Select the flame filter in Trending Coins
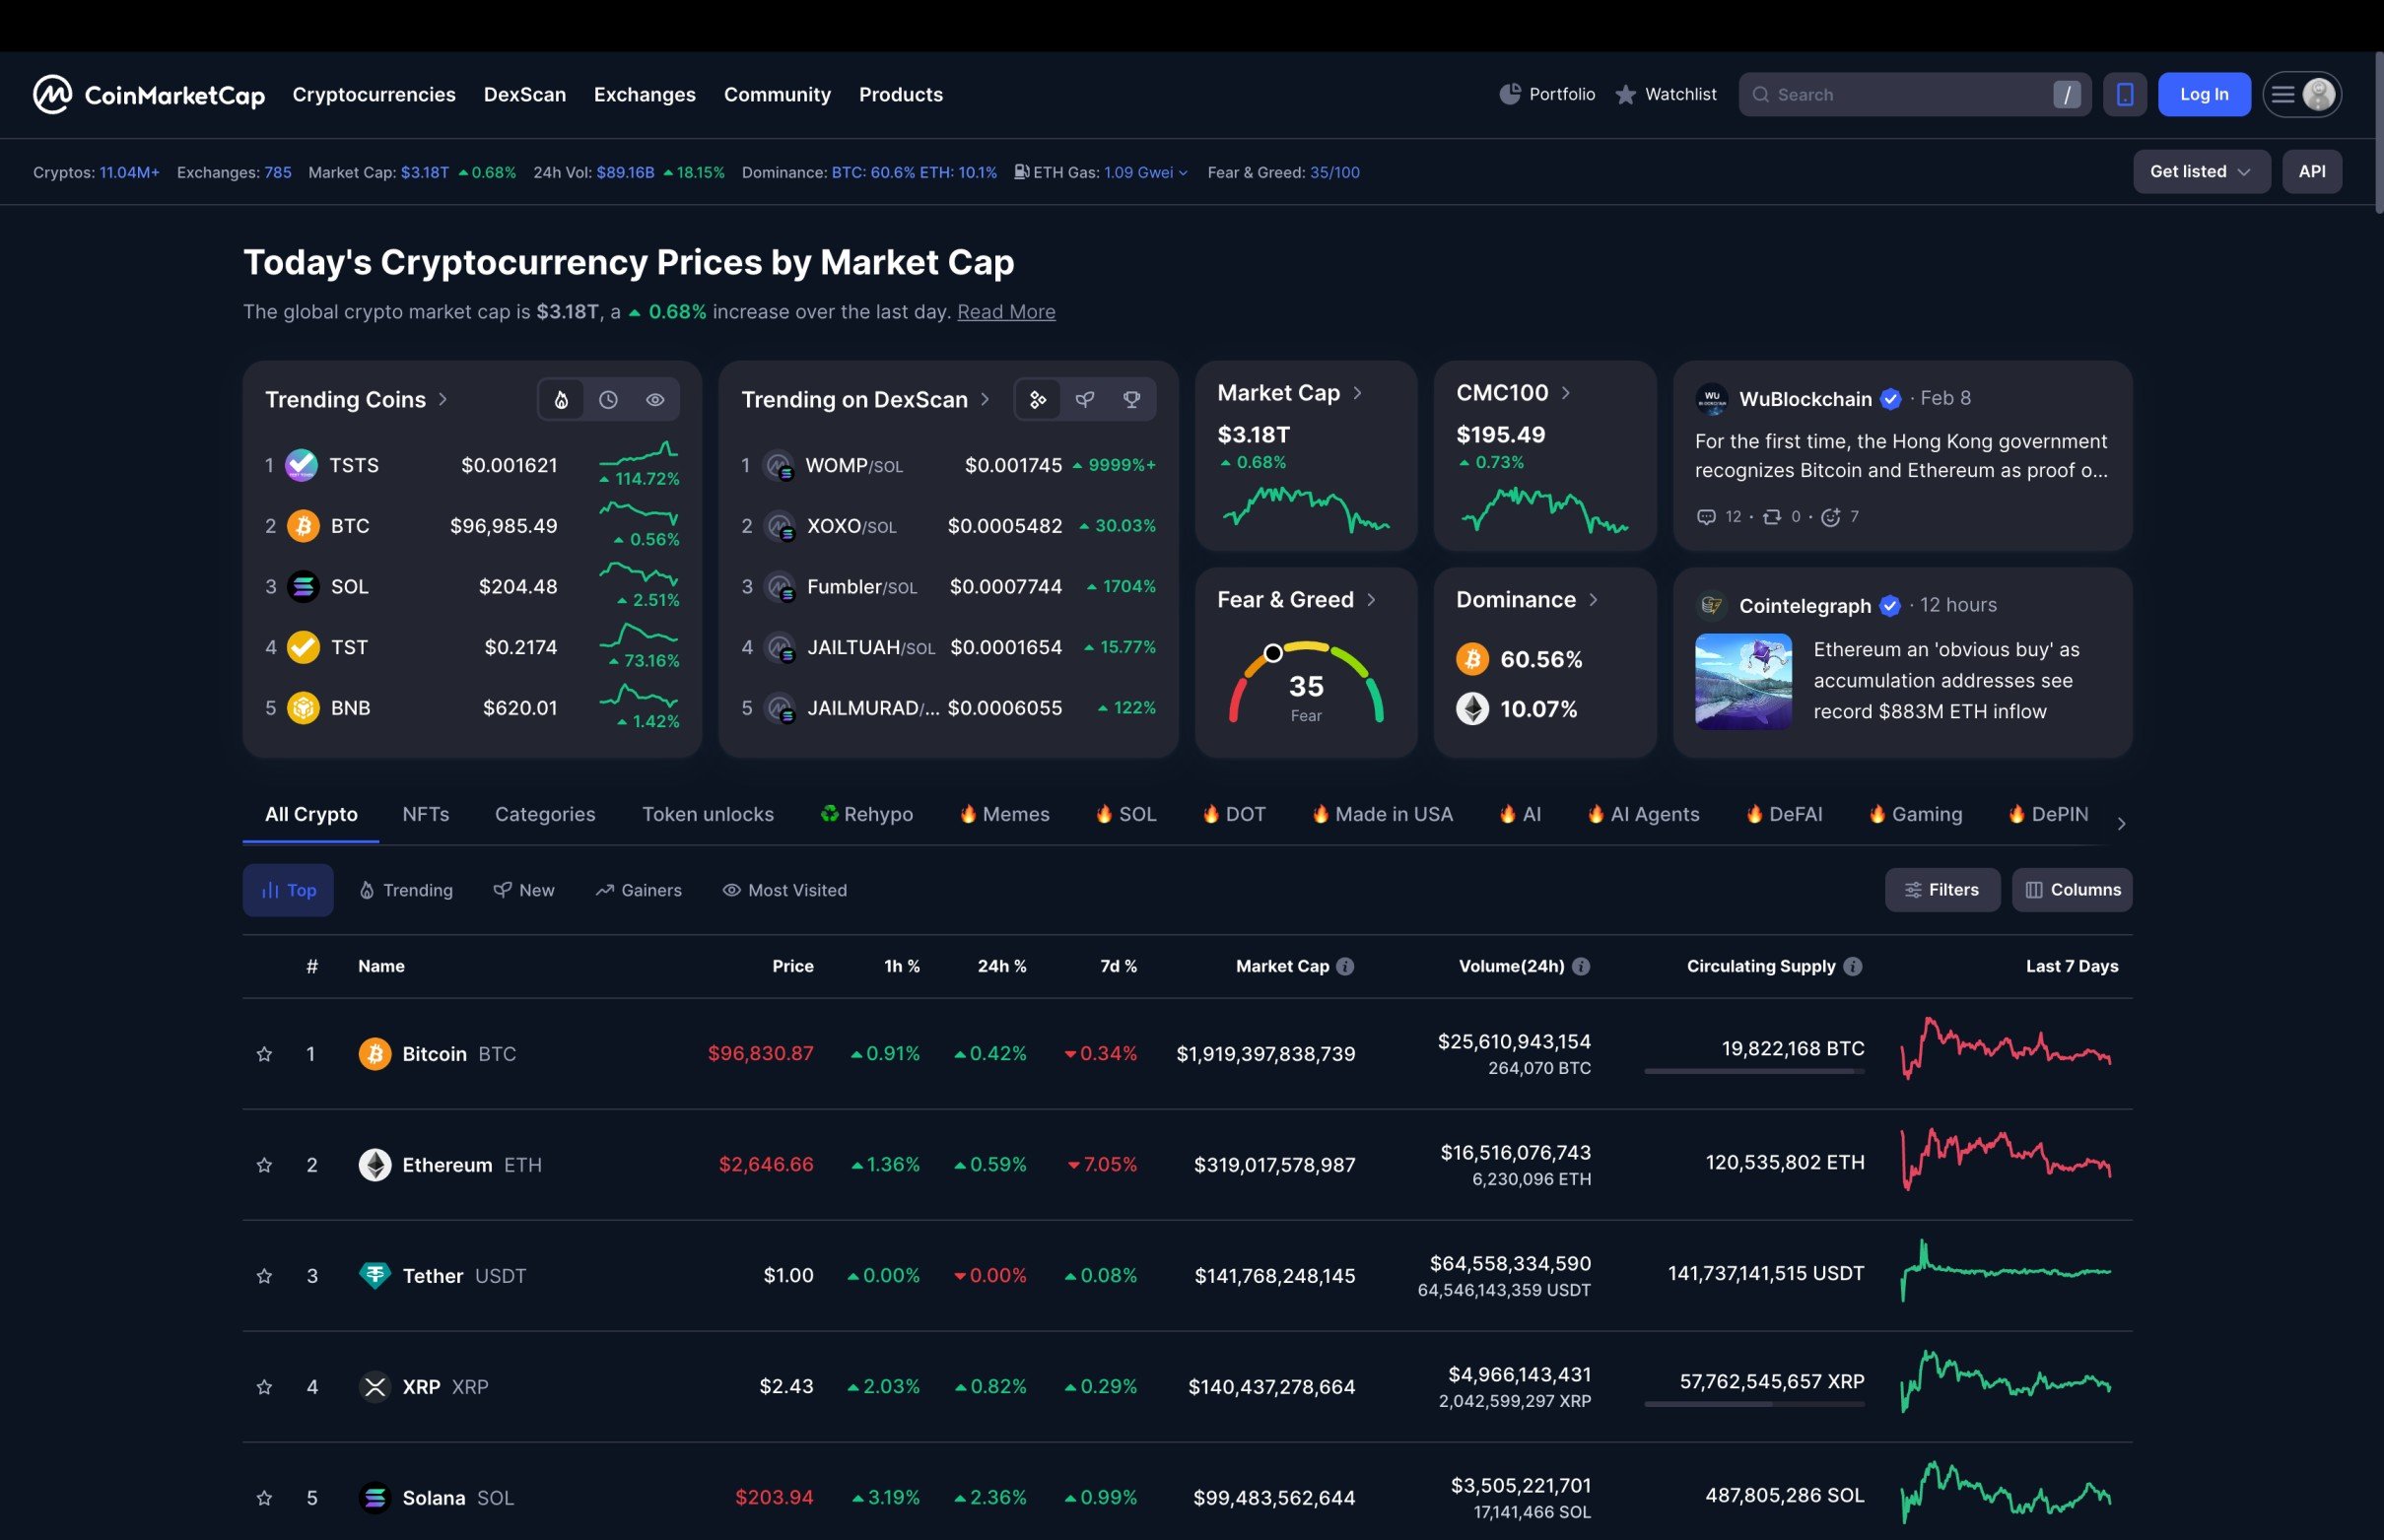The image size is (2384, 1540). coord(561,400)
